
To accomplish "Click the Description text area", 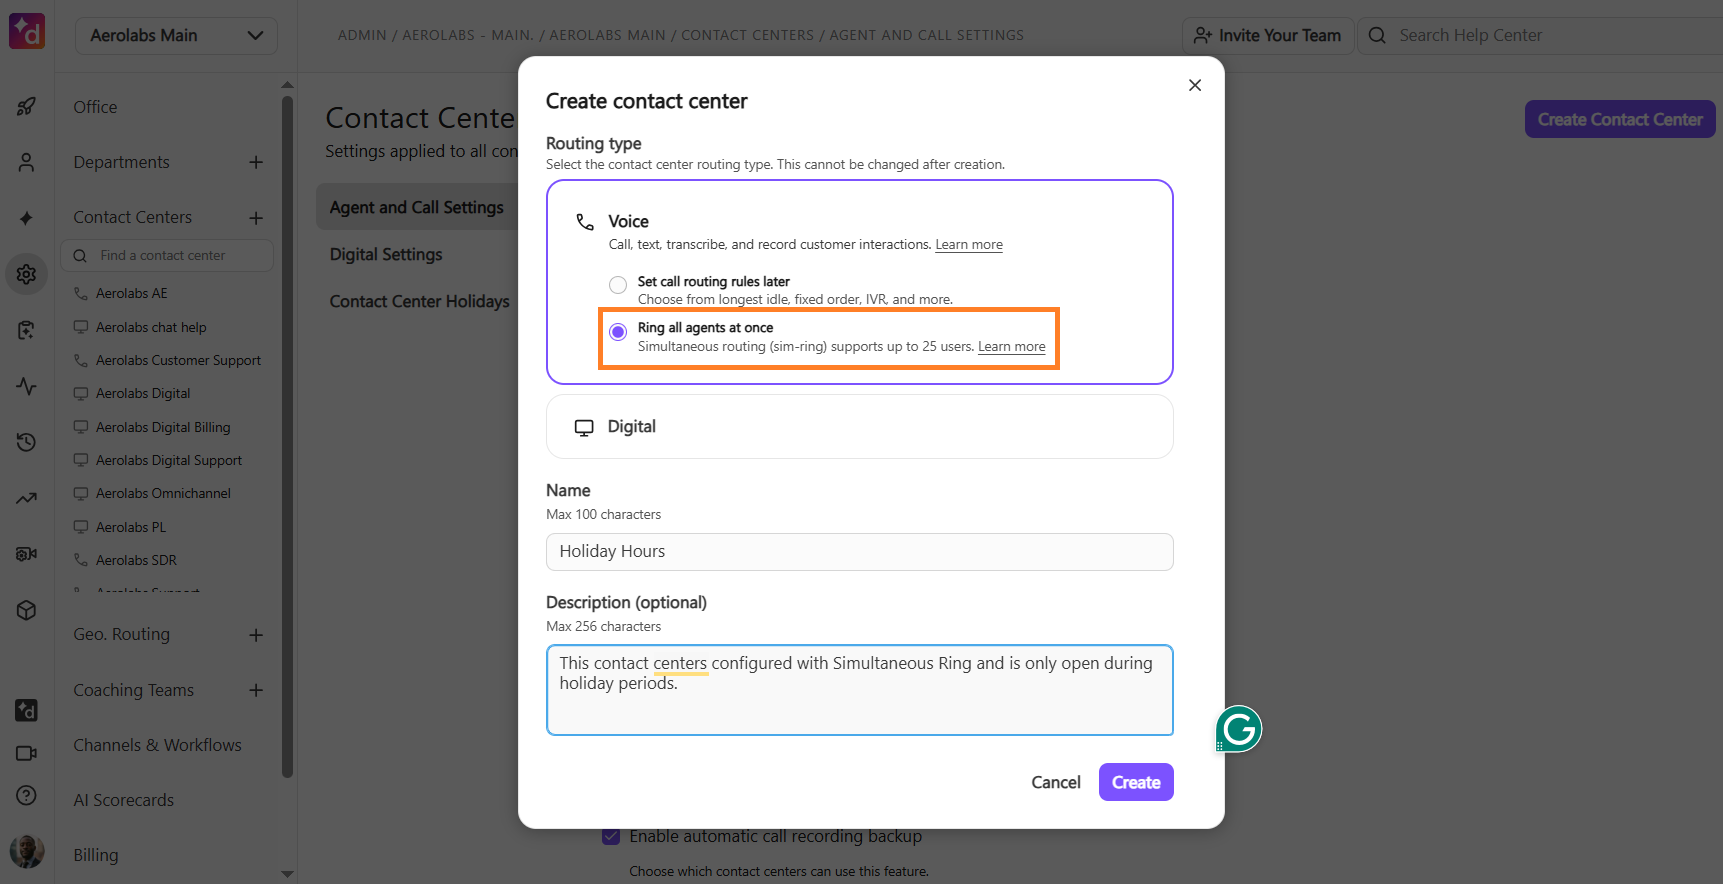I will click(860, 690).
